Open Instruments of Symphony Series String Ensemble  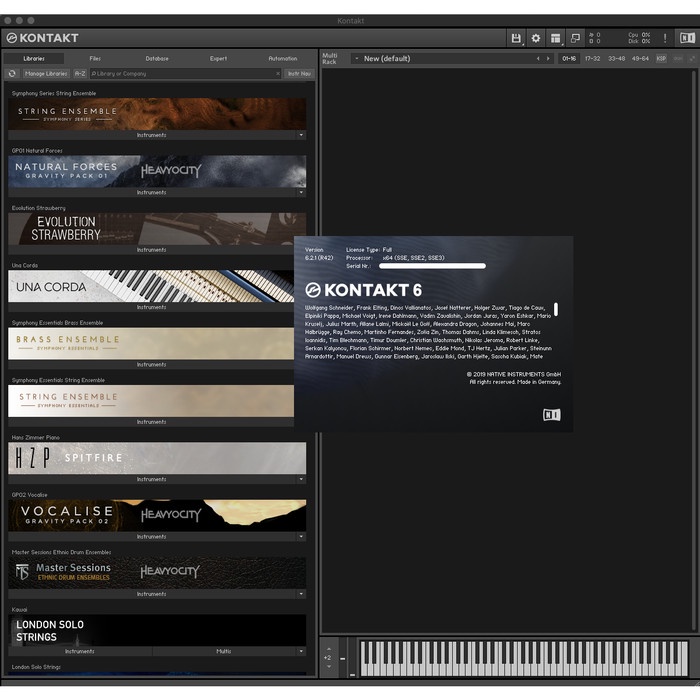click(152, 135)
